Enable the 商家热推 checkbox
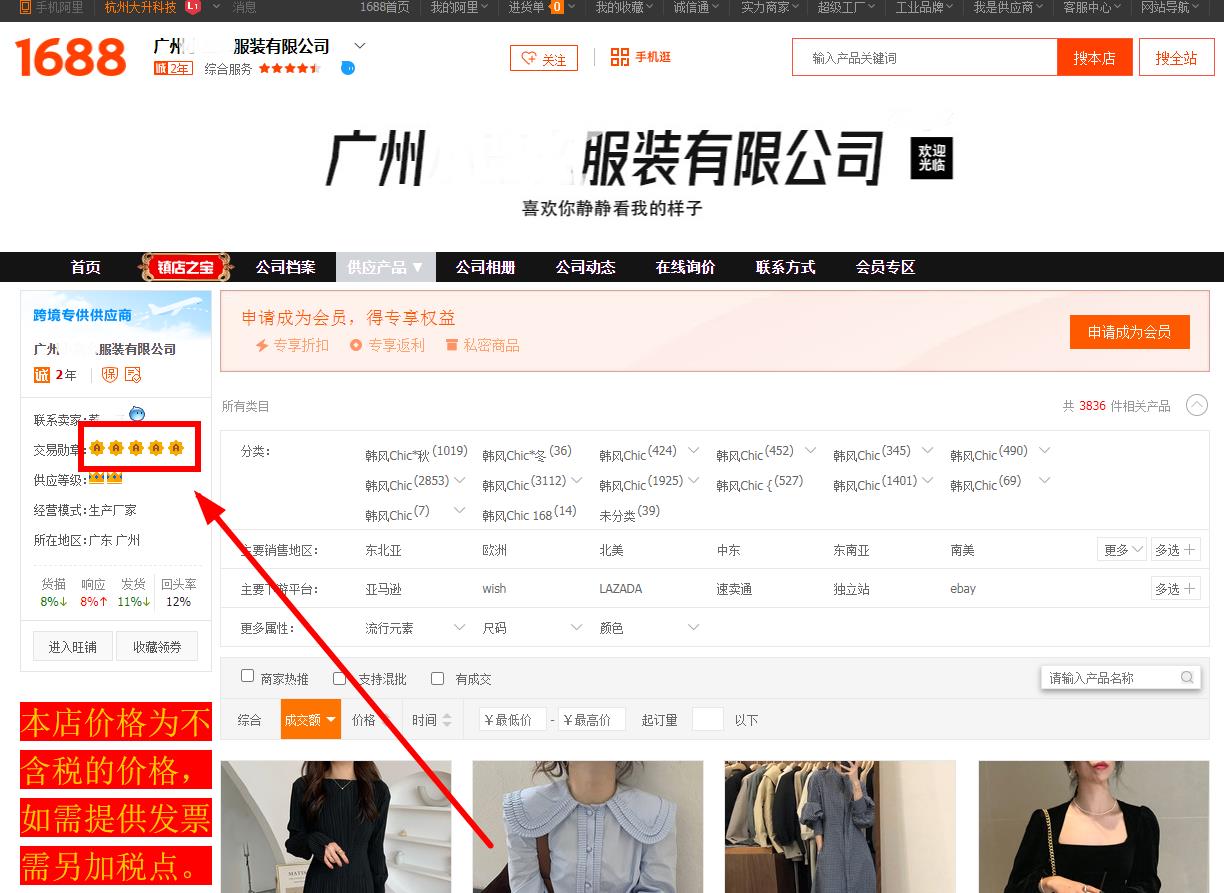Screen dimensions: 1224x893 pos(248,677)
